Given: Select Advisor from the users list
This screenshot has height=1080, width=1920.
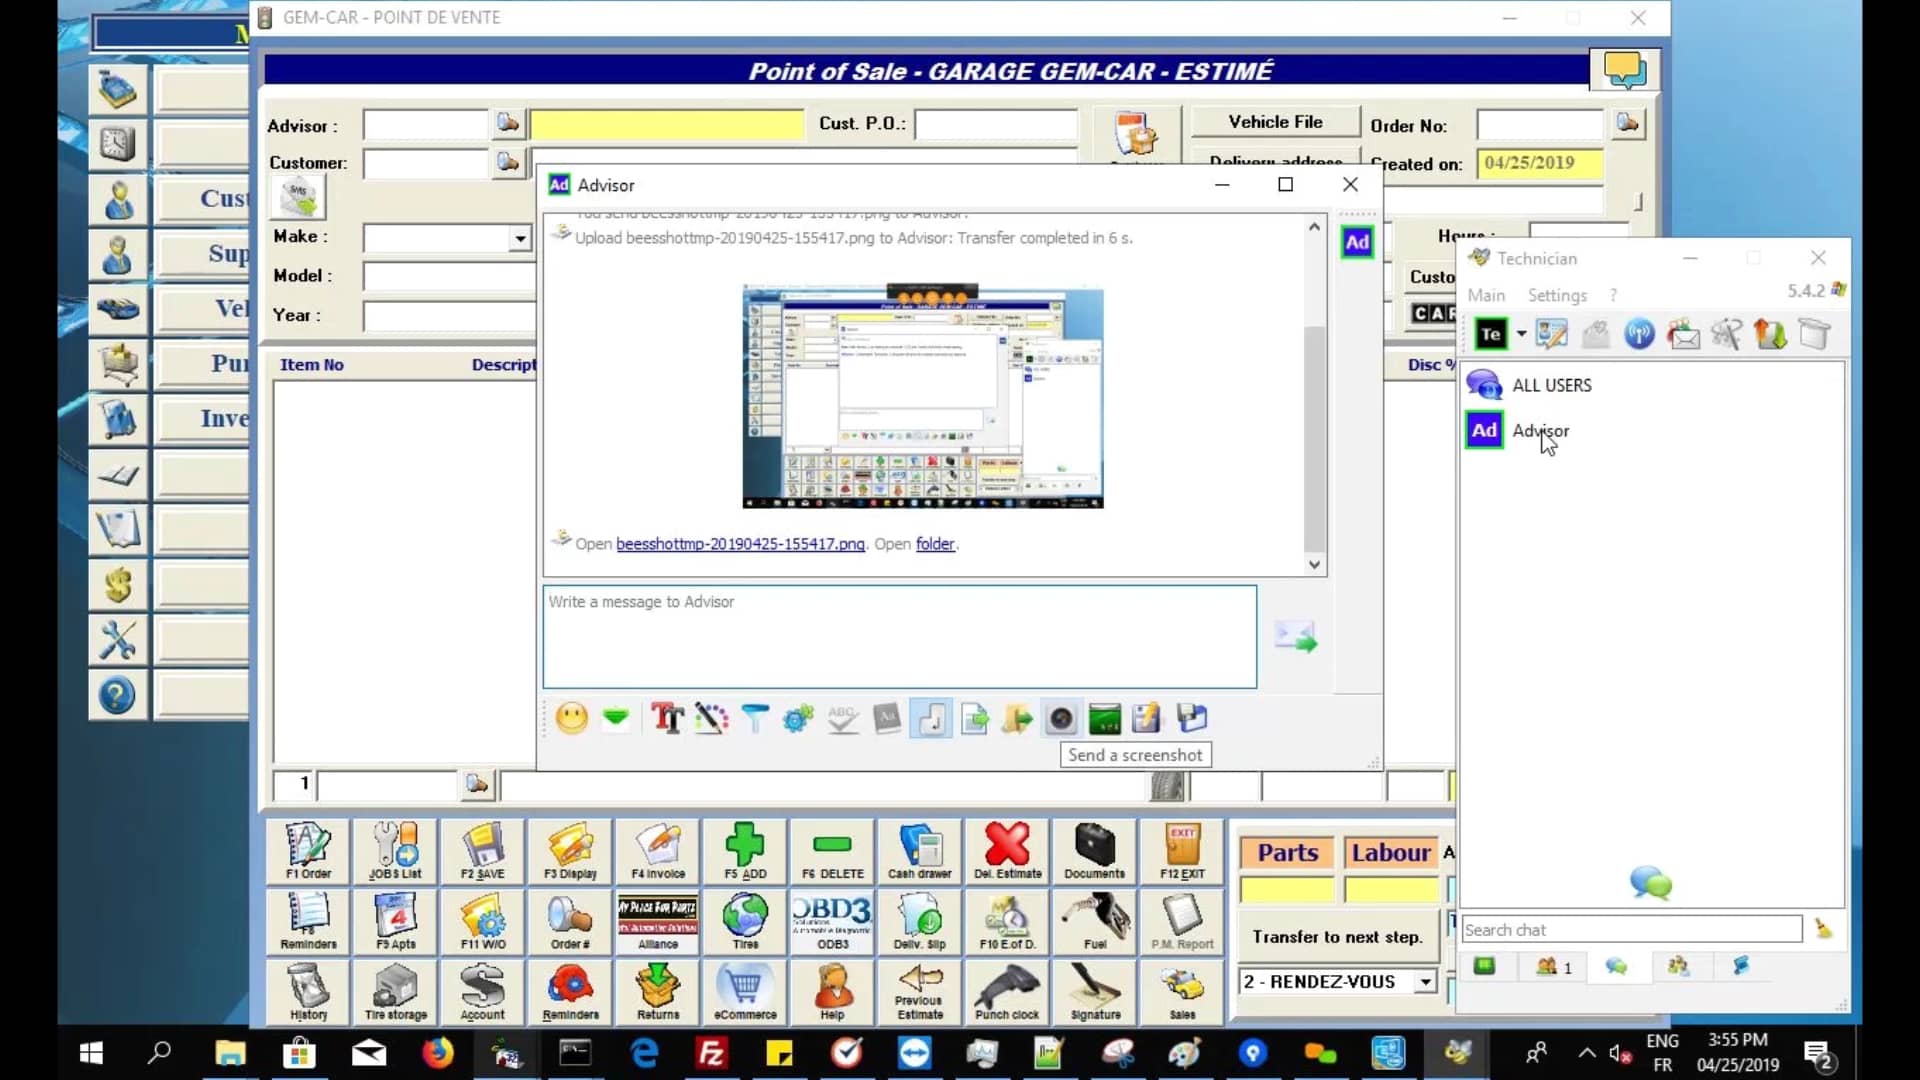Looking at the screenshot, I should click(1541, 430).
